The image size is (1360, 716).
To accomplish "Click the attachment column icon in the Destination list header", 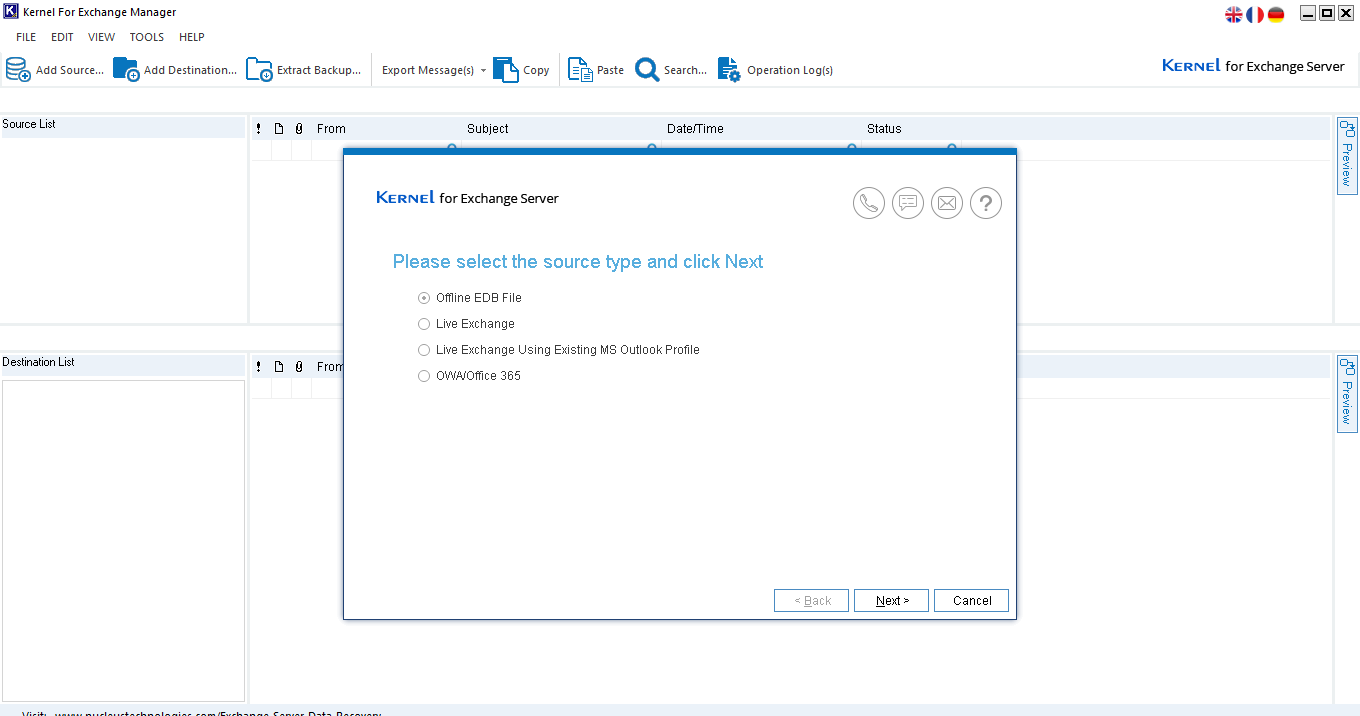I will click(299, 367).
